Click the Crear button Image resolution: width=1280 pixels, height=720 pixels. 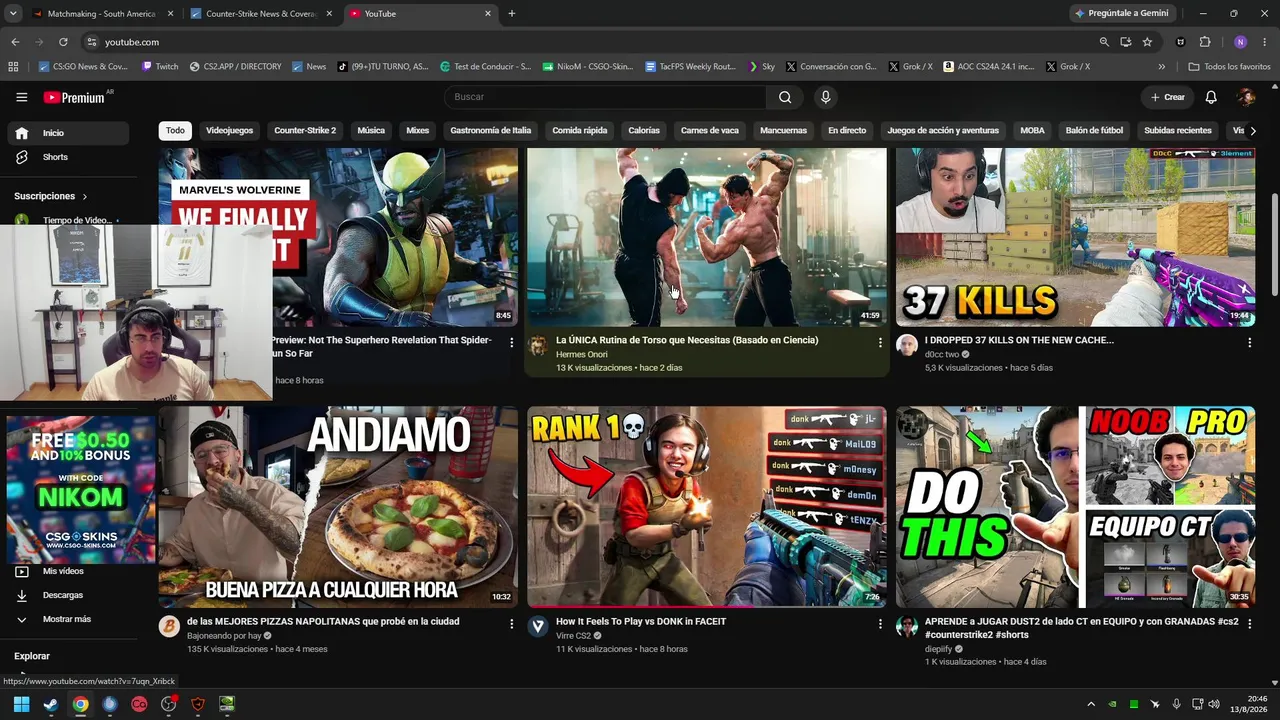(1167, 97)
